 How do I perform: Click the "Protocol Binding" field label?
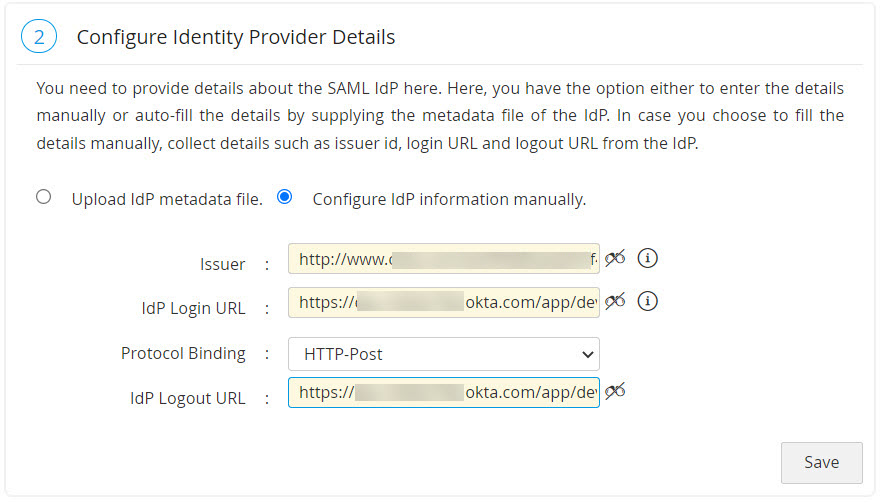point(183,353)
